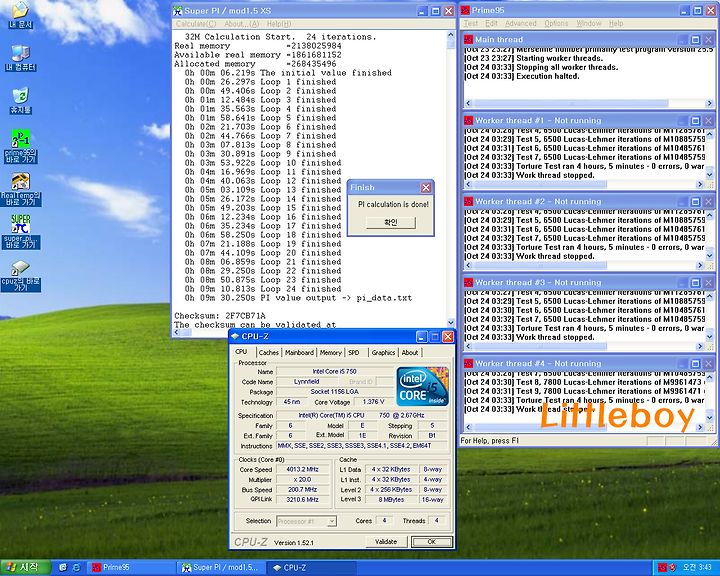Open the About menu in Super PI

[241, 24]
